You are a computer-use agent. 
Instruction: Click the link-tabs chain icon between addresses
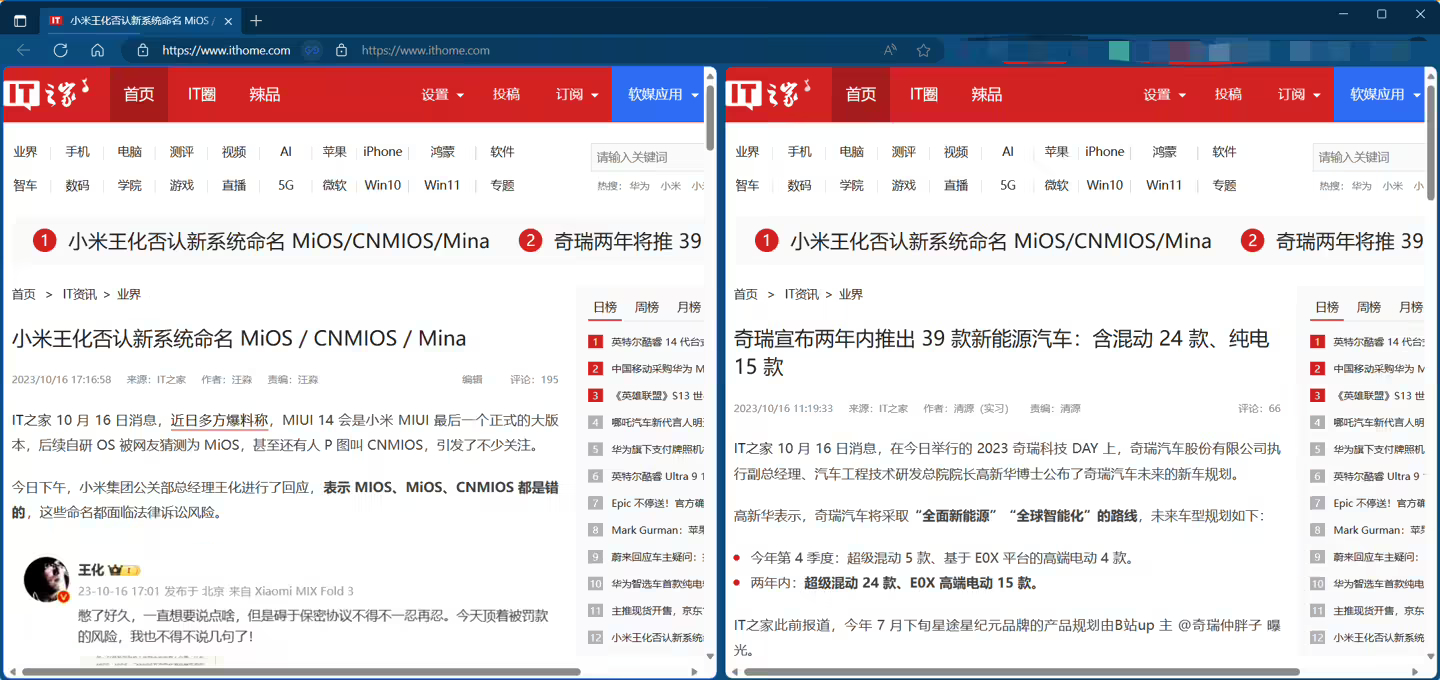coord(312,50)
